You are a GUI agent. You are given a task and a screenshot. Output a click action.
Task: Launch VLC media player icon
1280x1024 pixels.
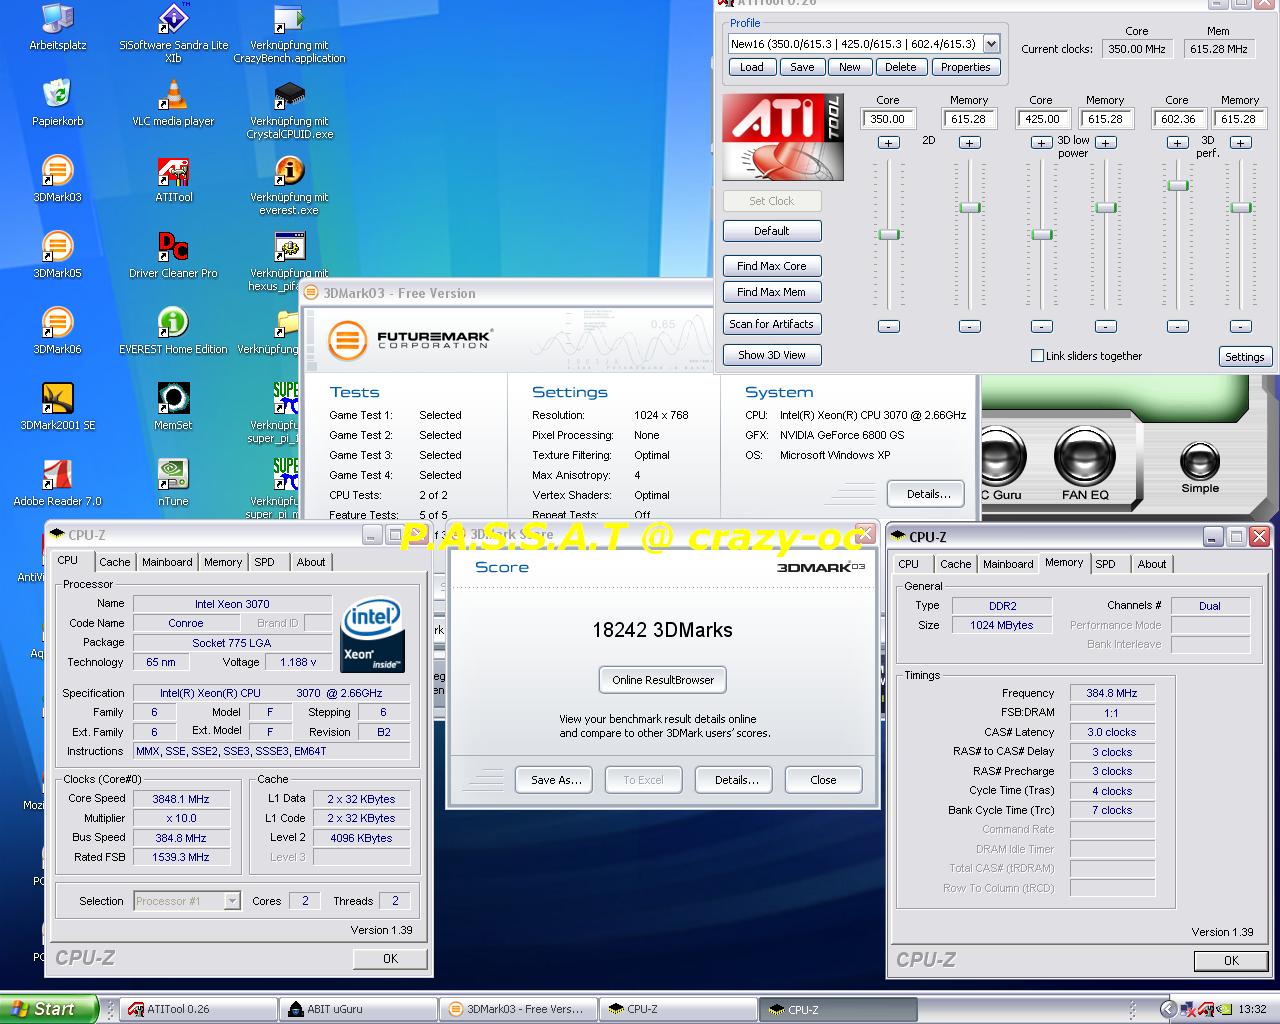(173, 103)
